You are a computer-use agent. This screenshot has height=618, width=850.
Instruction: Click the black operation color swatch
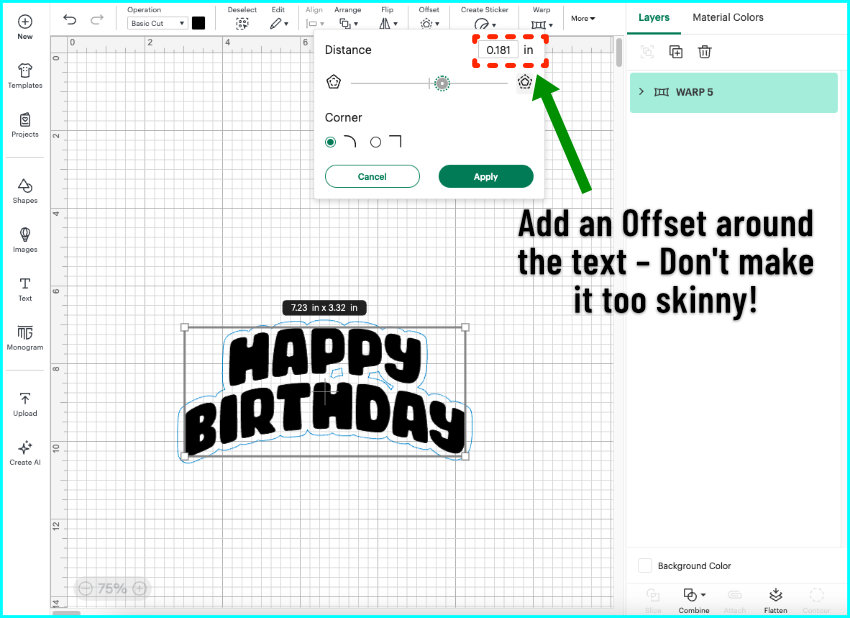(x=198, y=23)
